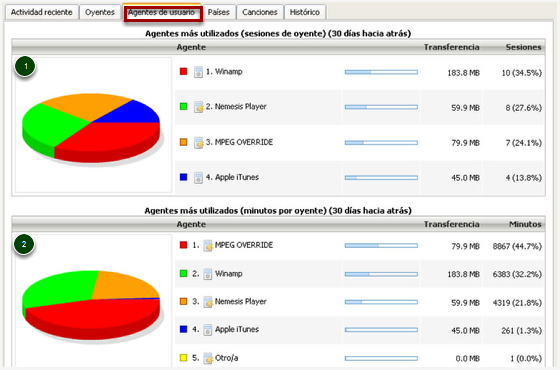
Task: Click the '1 (0.0%)' minutes value
Action: coord(526,359)
